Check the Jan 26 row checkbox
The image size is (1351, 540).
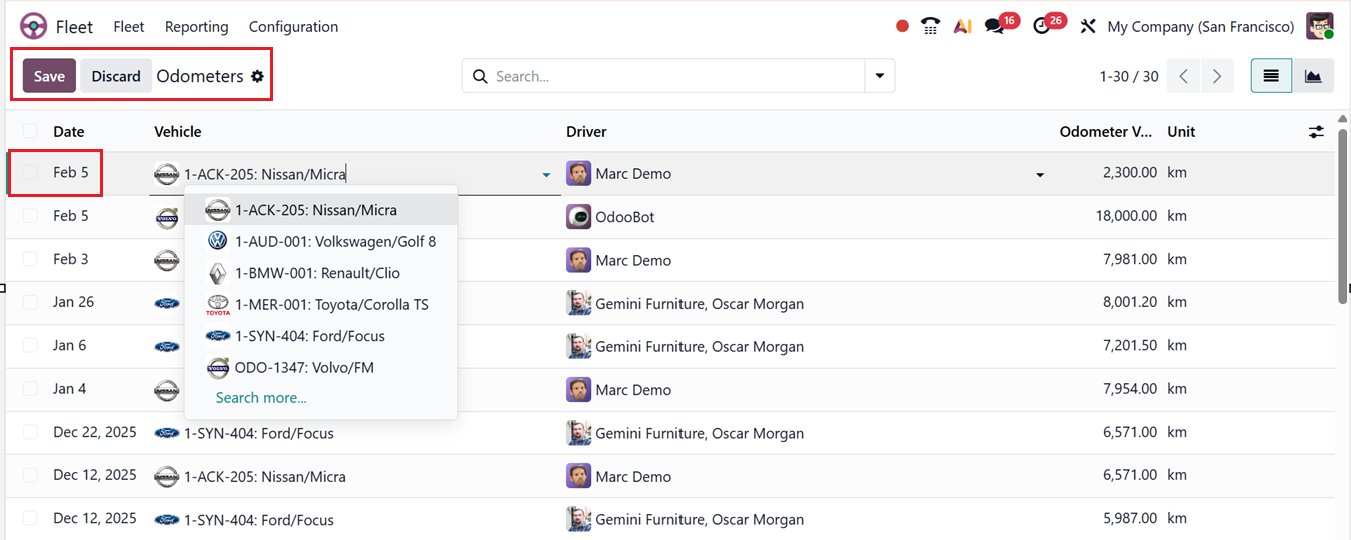tap(30, 302)
